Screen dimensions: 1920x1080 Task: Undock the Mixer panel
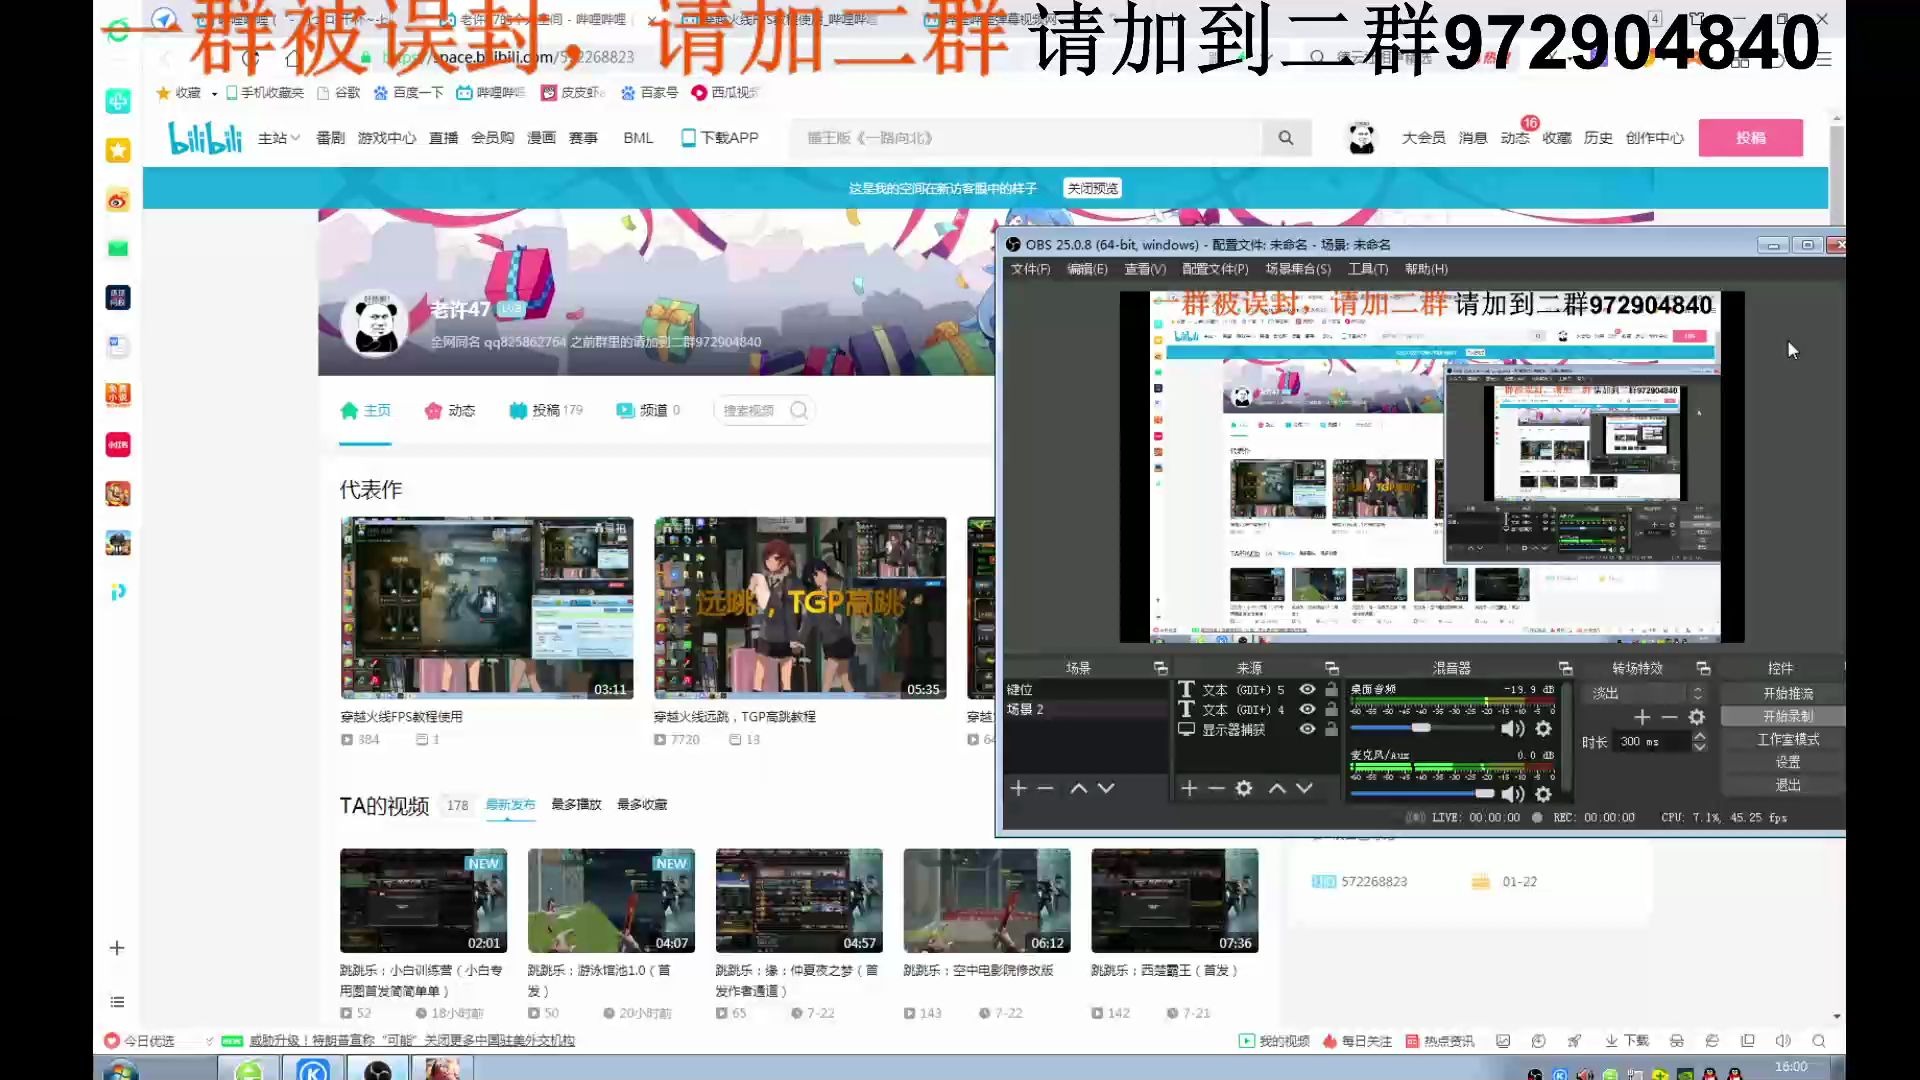click(x=1566, y=668)
